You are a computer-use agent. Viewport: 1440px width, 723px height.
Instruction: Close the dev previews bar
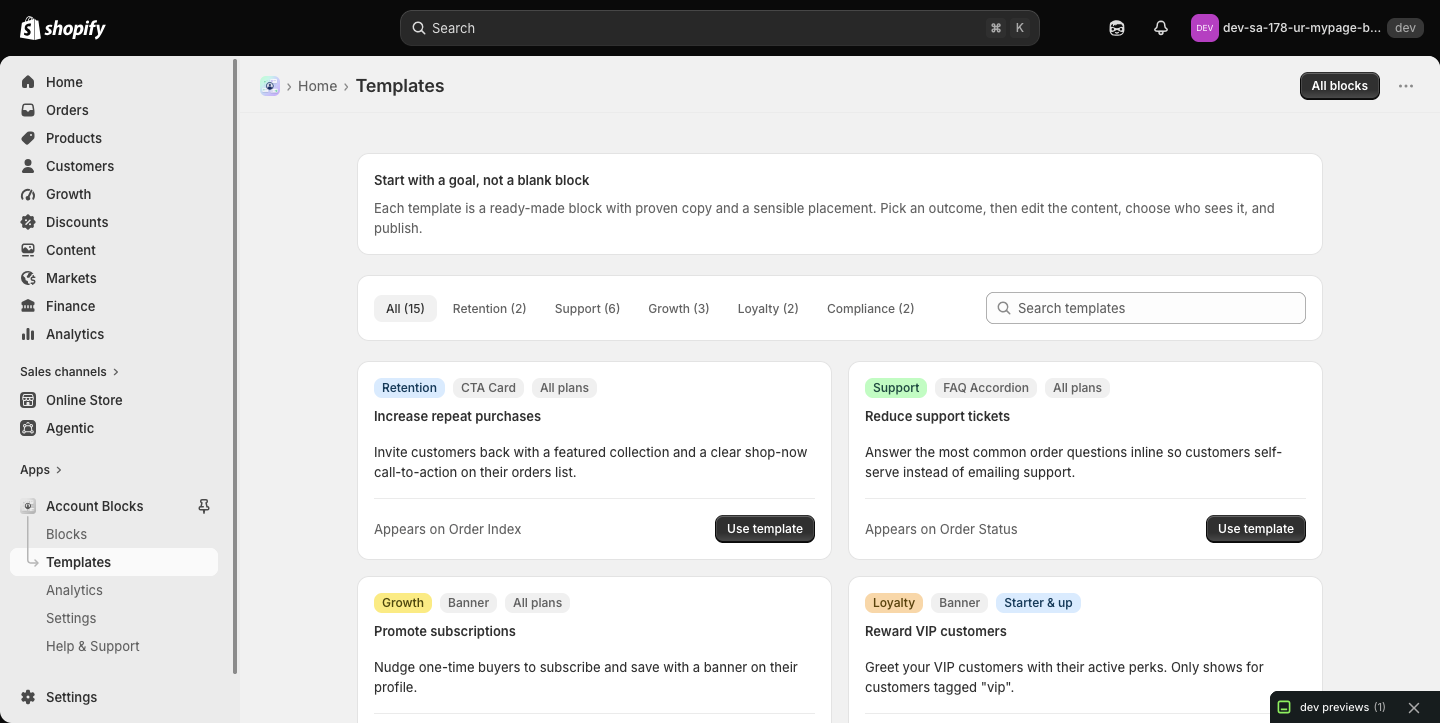click(x=1414, y=707)
